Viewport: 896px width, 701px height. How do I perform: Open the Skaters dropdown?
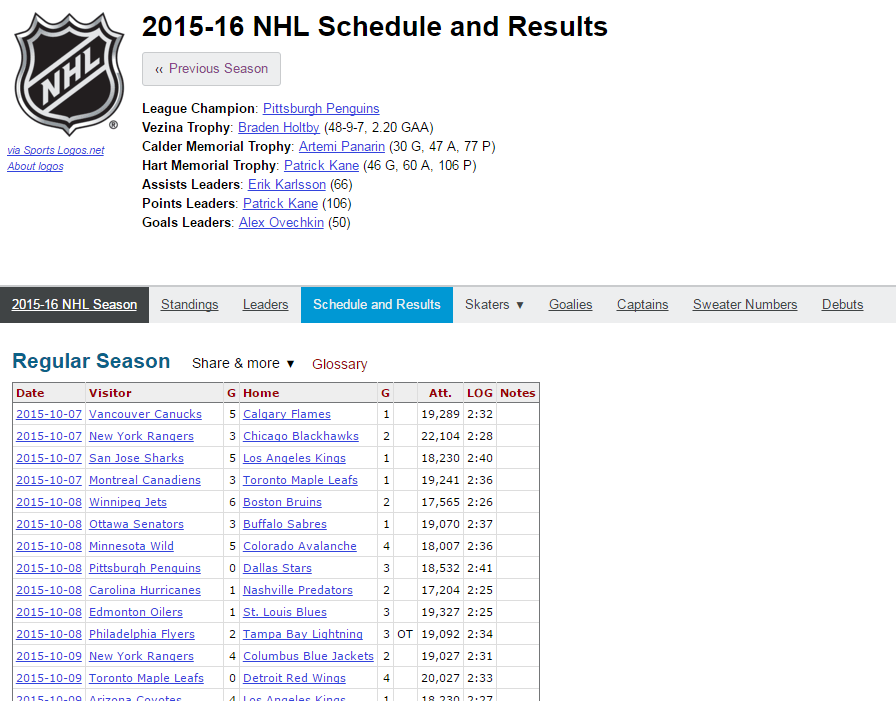click(493, 304)
